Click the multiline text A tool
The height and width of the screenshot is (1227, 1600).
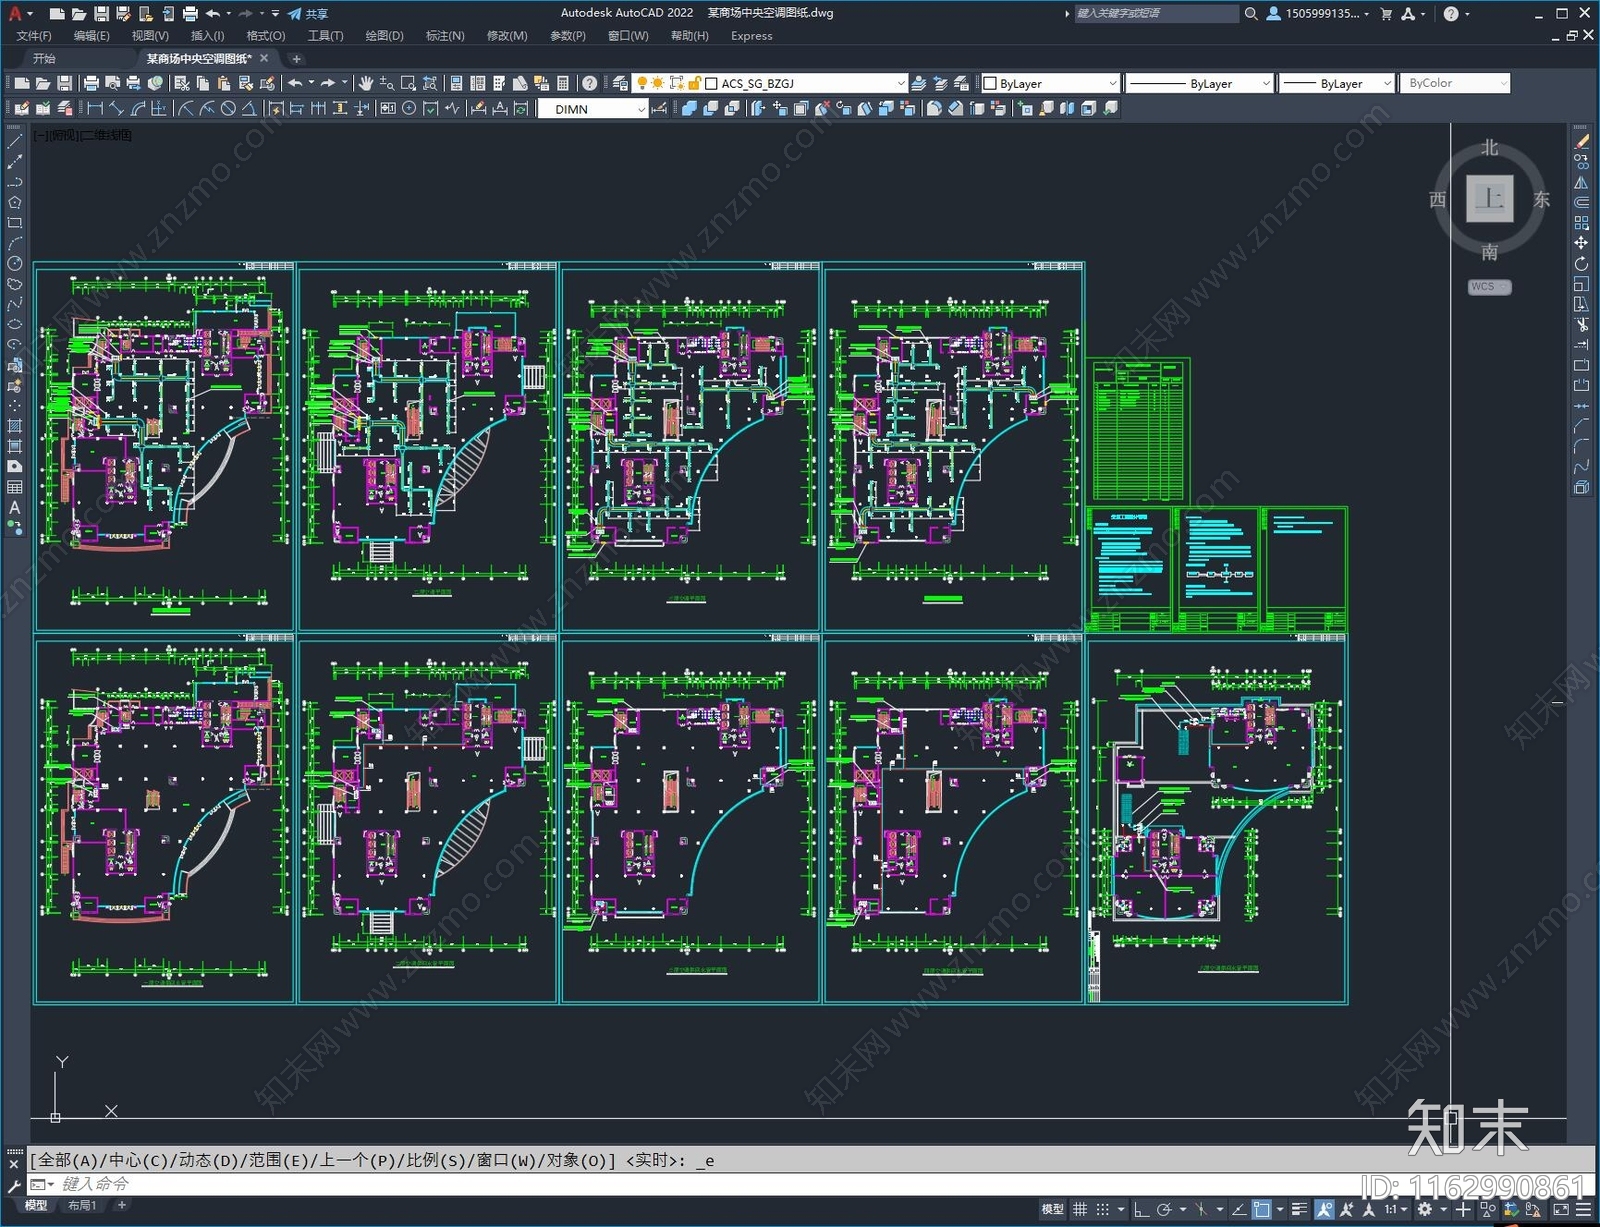[14, 507]
